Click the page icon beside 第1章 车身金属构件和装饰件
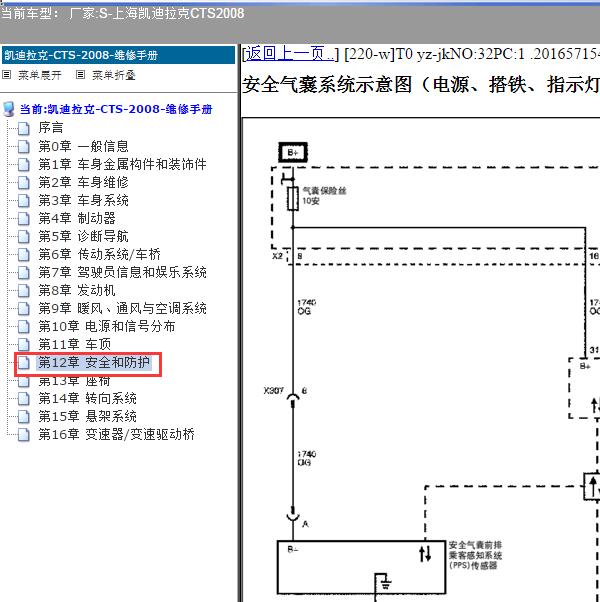Viewport: 600px width, 602px height. (x=24, y=165)
